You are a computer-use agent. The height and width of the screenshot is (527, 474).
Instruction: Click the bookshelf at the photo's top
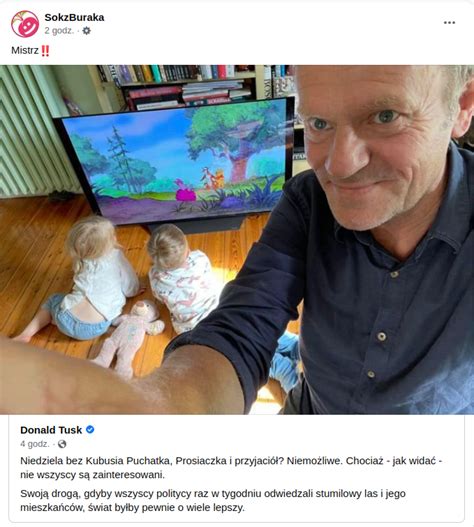(x=193, y=86)
